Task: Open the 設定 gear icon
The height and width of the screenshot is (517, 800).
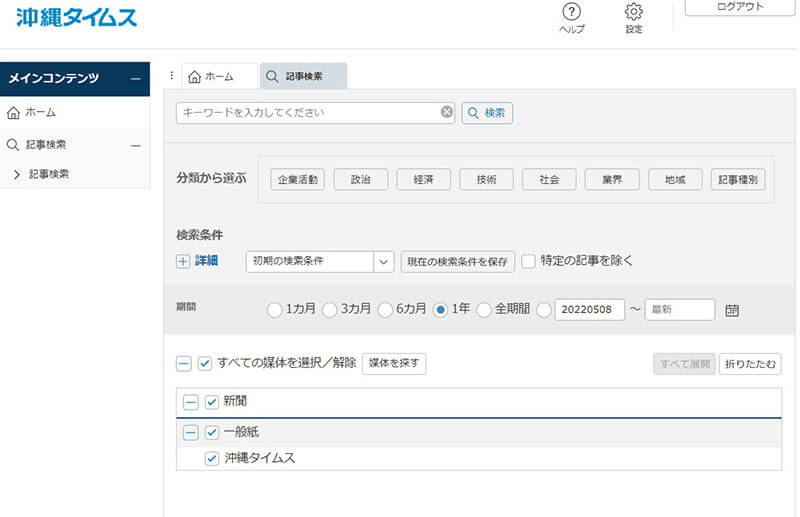Action: pos(633,12)
